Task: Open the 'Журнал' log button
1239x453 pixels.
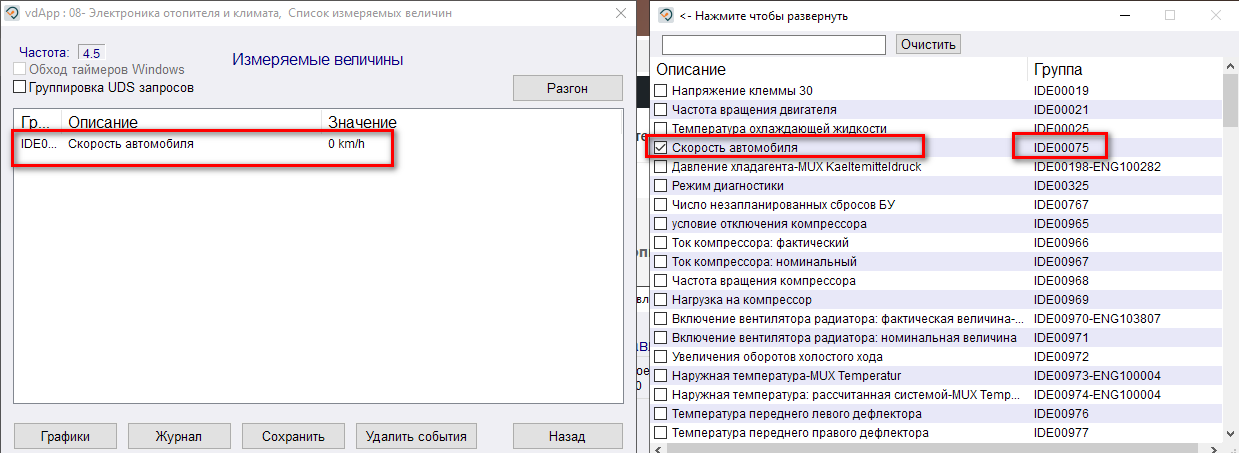Action: 179,436
